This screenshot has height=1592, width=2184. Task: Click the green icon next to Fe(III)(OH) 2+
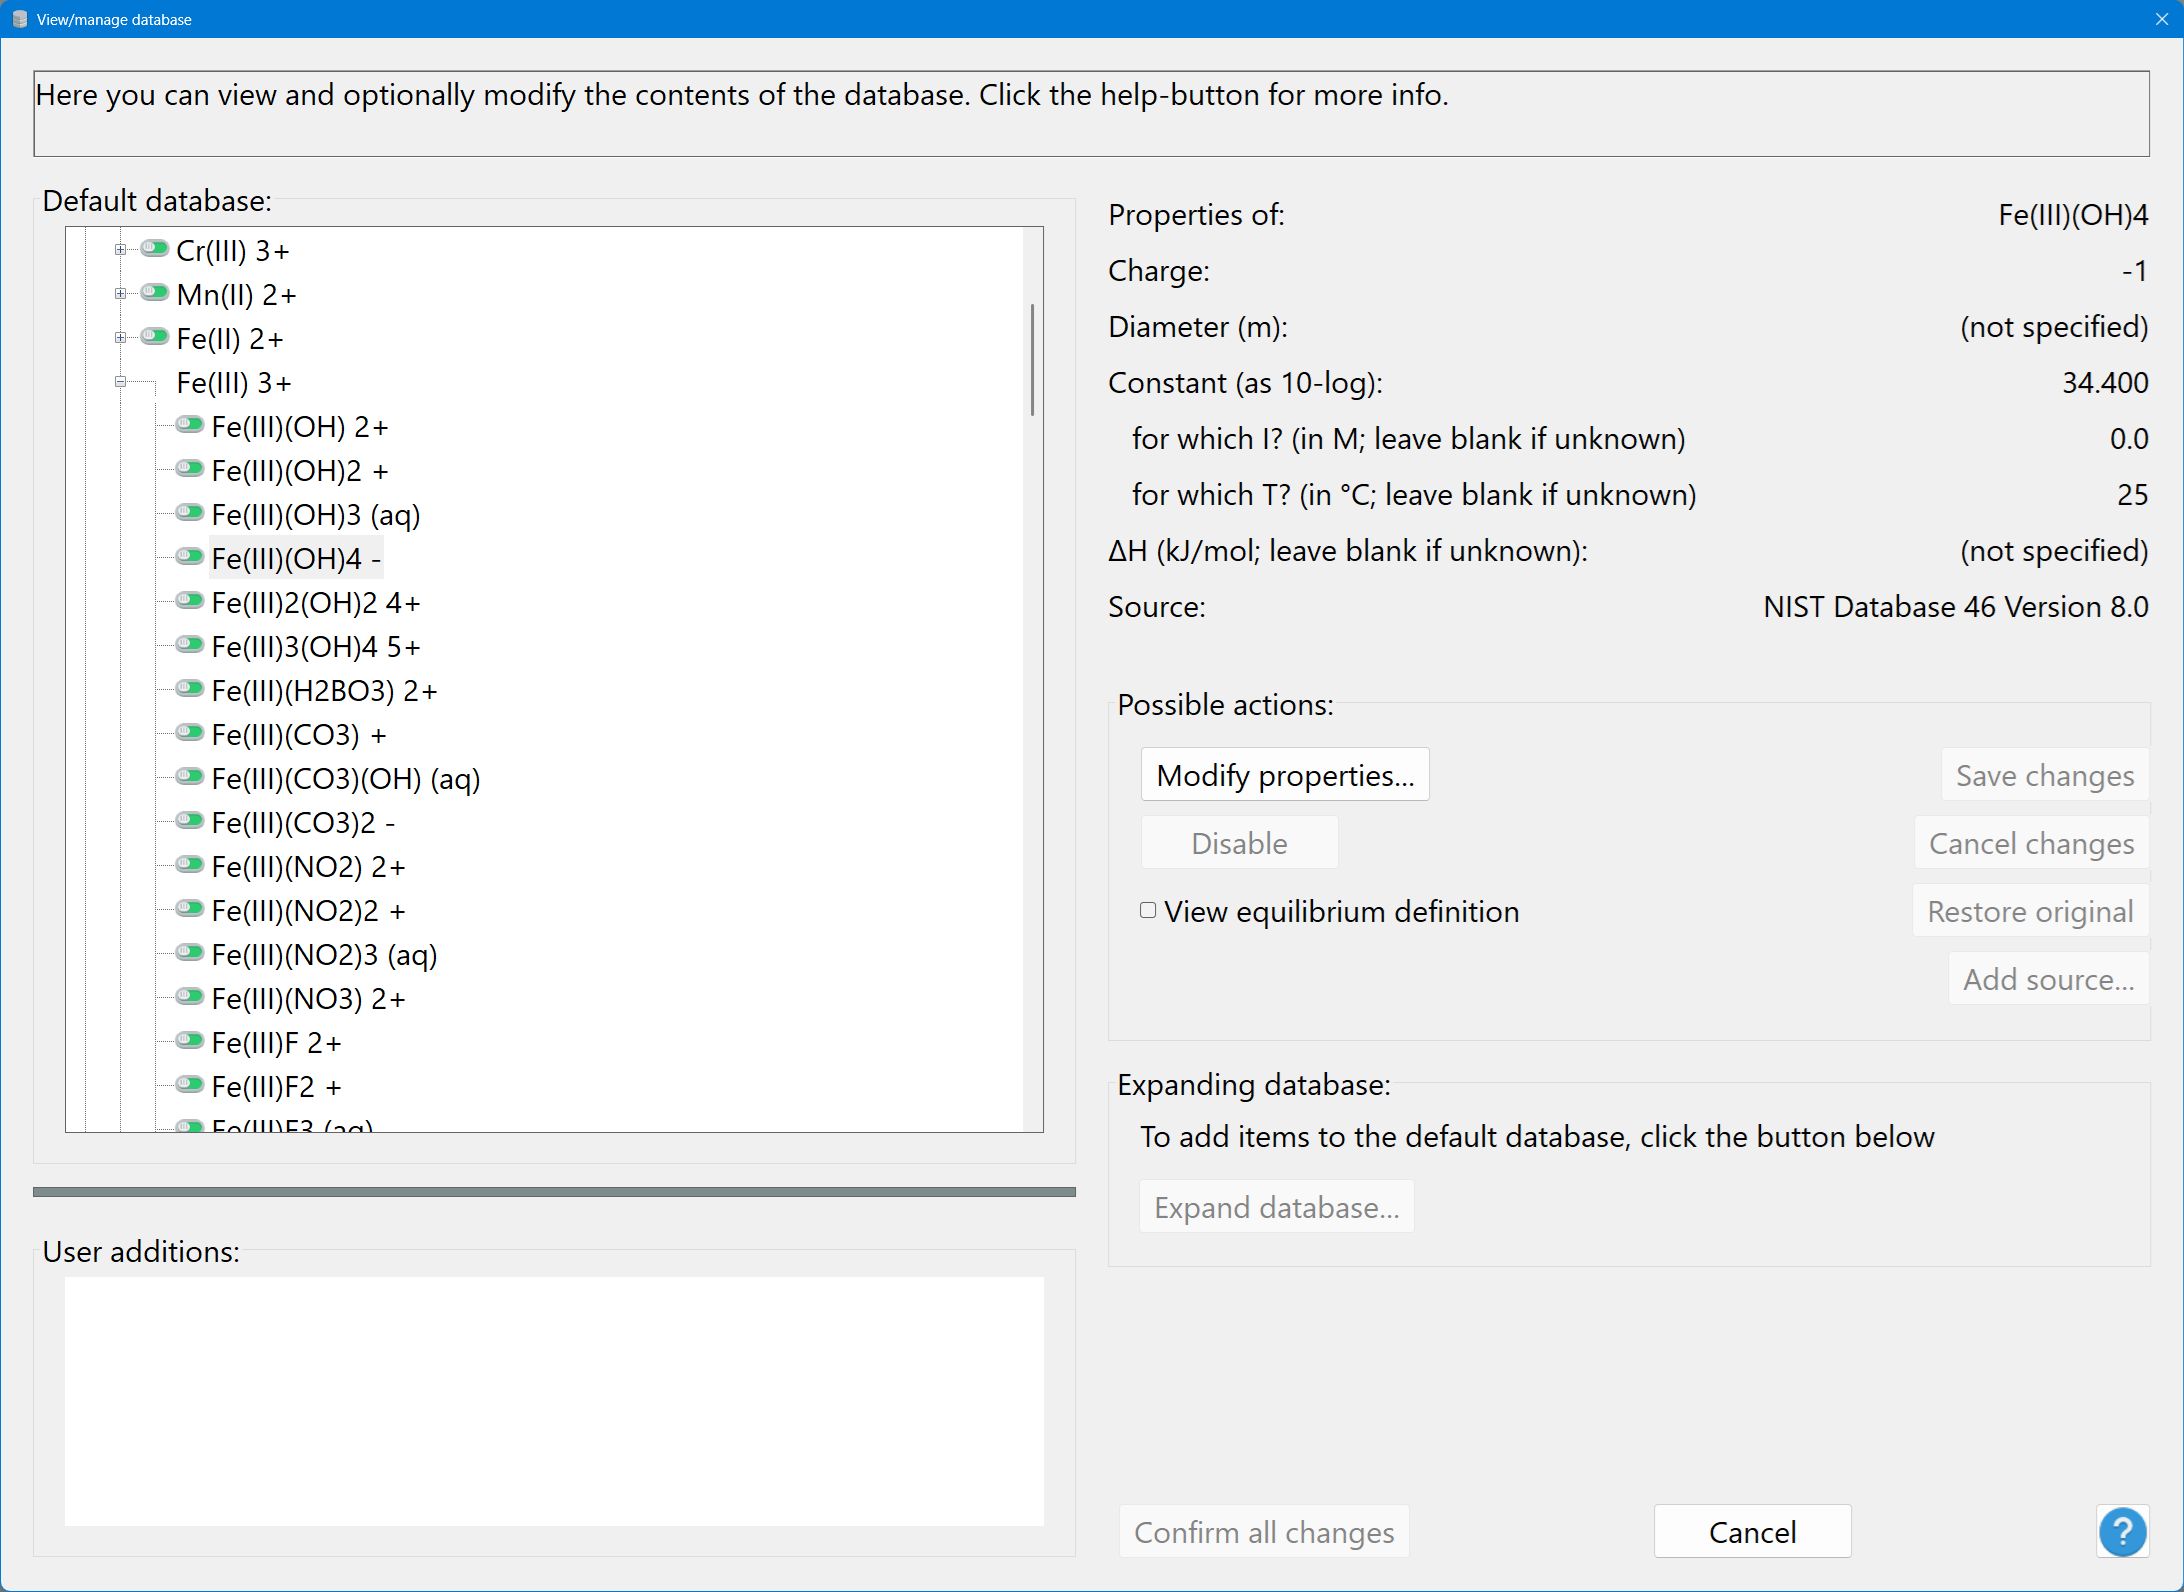[x=189, y=425]
